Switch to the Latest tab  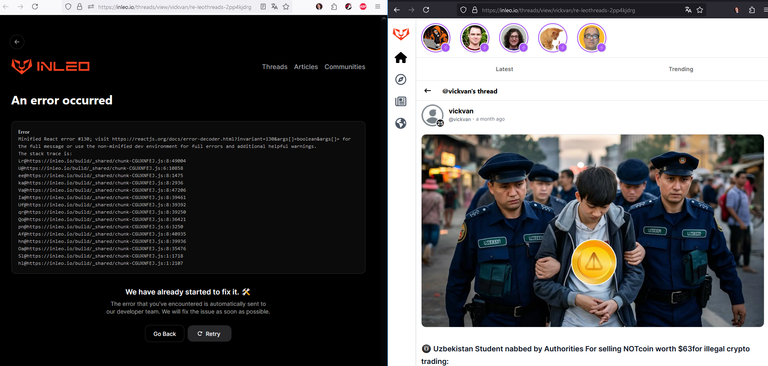coord(504,69)
